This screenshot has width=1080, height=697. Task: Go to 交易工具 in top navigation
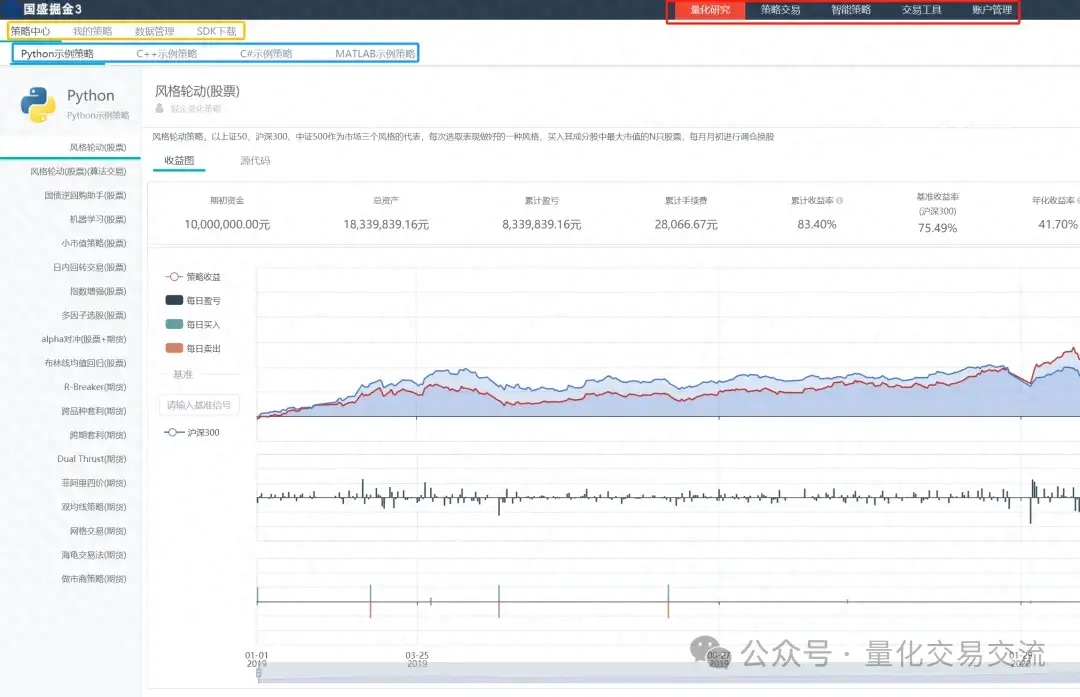click(x=922, y=10)
